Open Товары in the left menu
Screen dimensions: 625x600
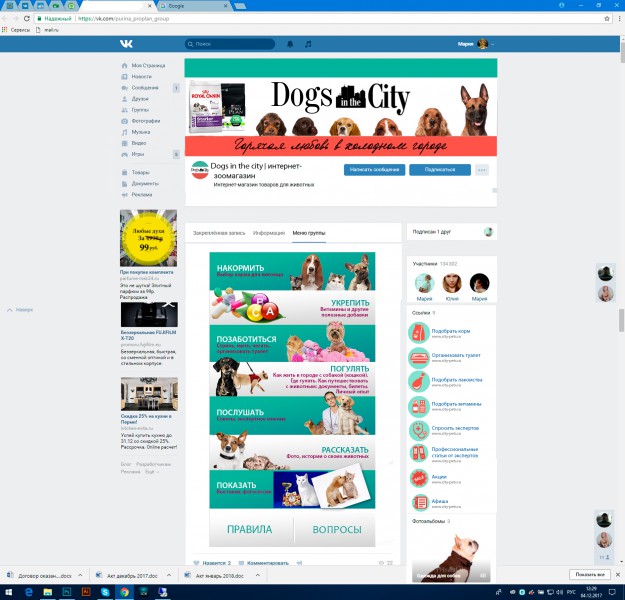(136, 173)
